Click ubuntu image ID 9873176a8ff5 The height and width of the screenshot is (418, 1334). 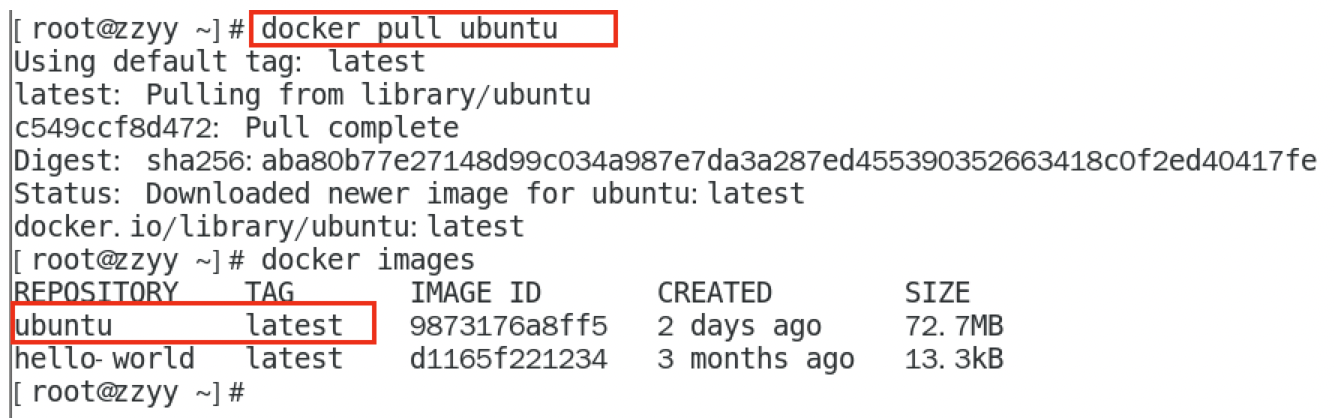click(508, 325)
